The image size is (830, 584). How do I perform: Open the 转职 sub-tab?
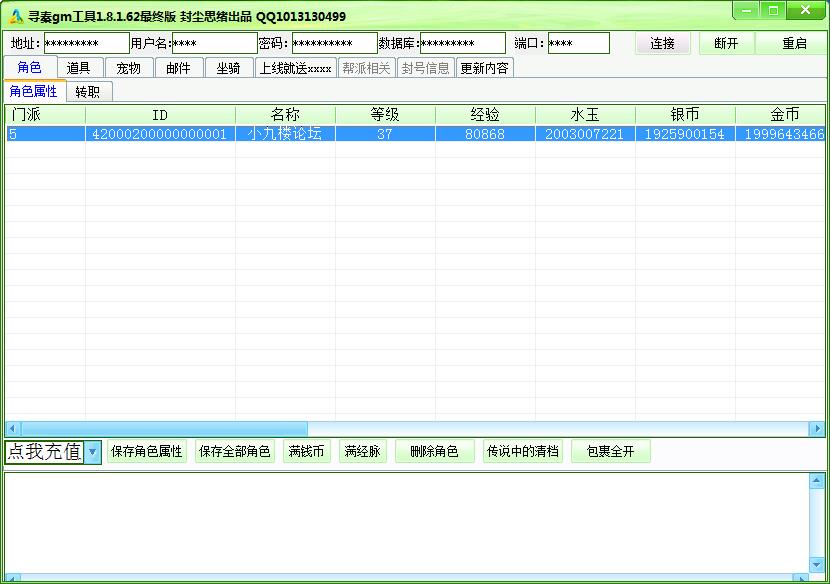coord(89,92)
